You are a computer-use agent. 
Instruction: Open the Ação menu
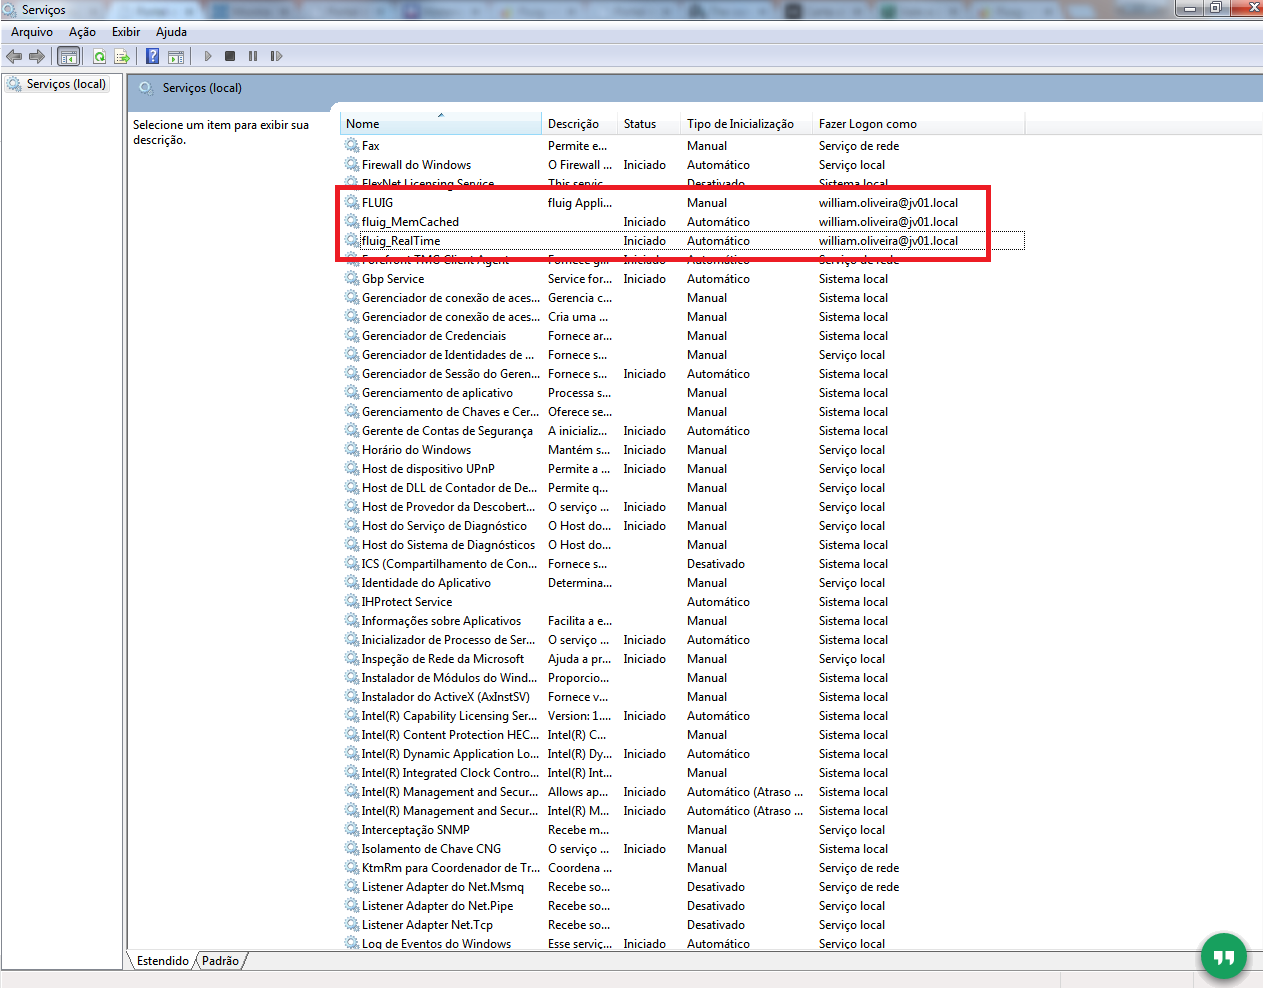(82, 32)
